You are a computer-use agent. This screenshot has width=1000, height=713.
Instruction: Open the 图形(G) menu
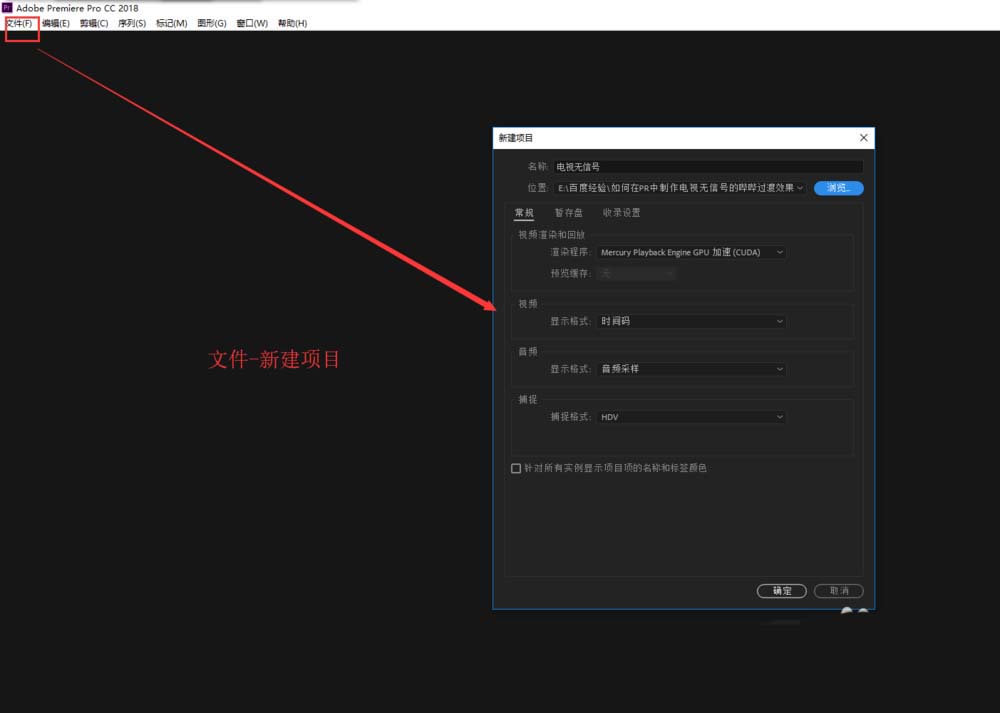(211, 23)
